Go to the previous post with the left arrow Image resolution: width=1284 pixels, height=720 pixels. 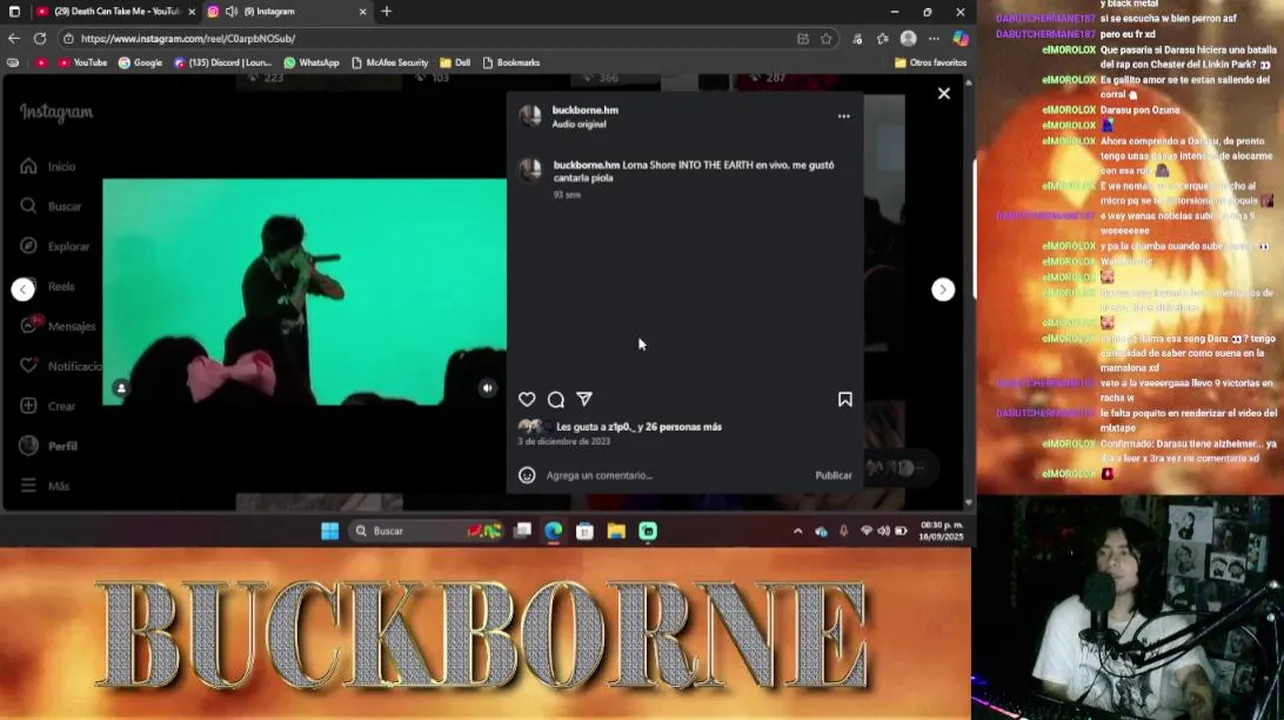pyautogui.click(x=23, y=289)
